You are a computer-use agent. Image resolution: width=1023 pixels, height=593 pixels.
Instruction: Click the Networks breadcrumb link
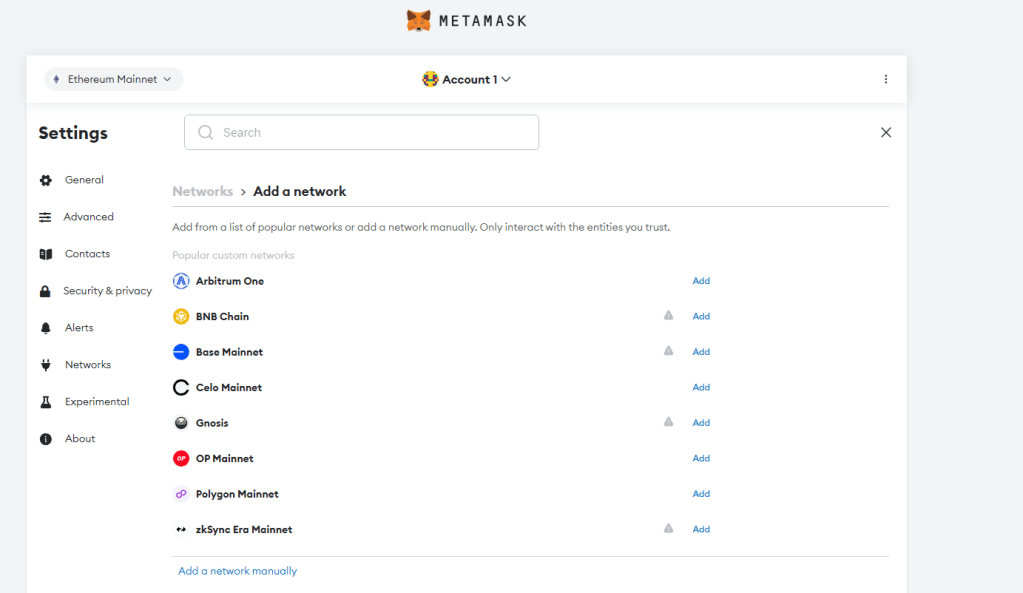[x=202, y=191]
